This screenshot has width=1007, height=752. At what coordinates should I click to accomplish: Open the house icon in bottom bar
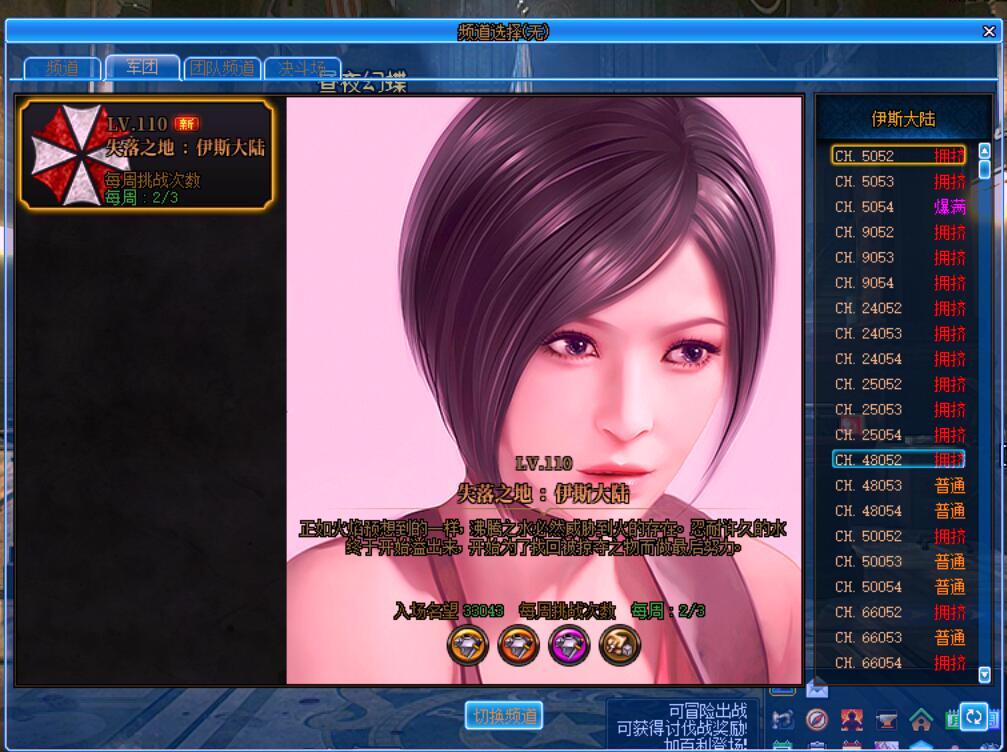coord(920,719)
